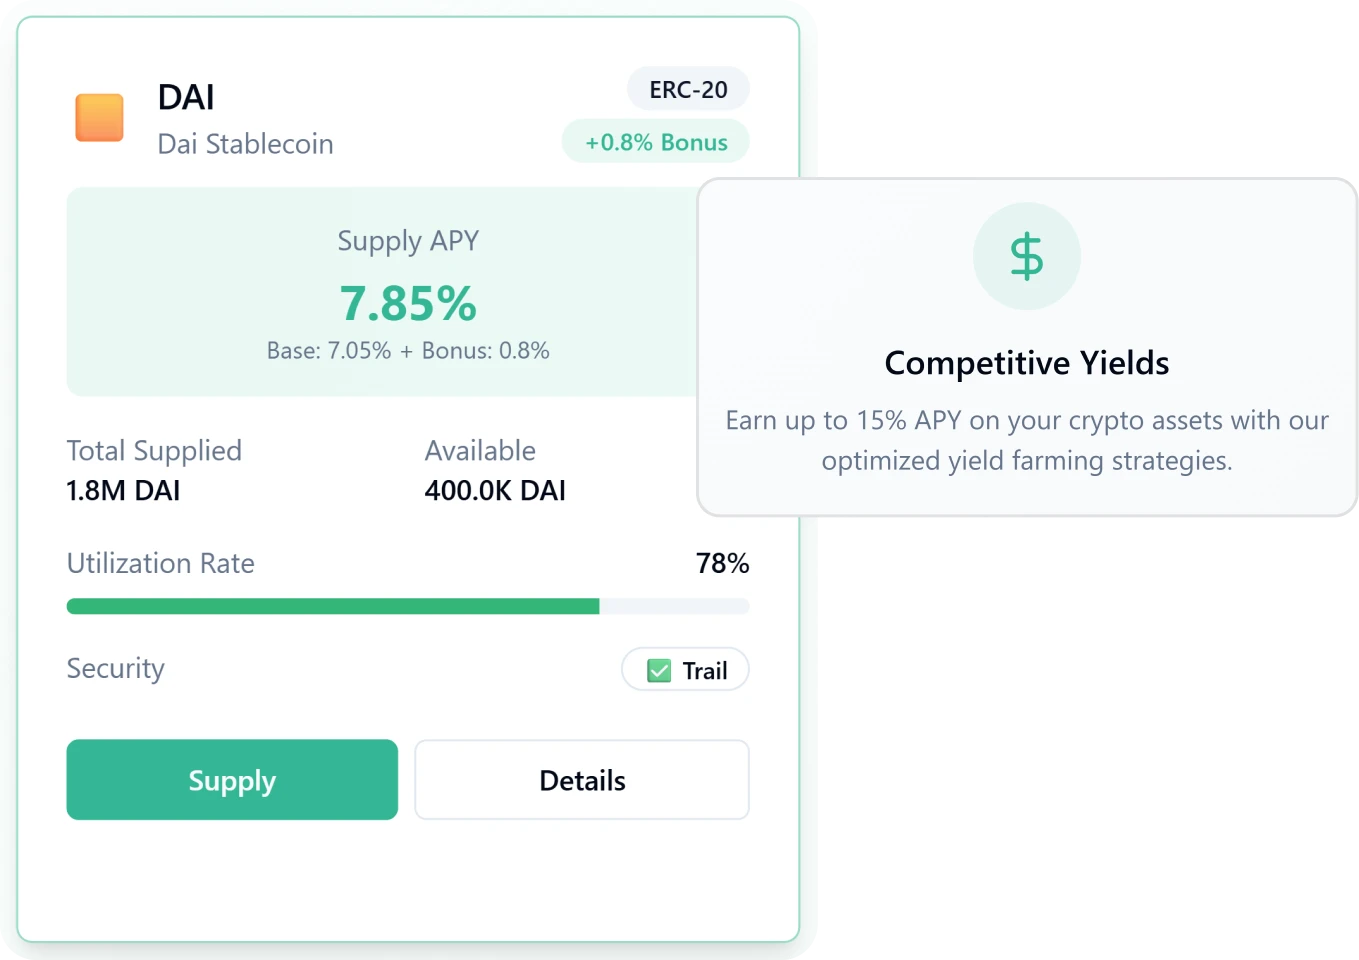This screenshot has height=960, width=1359.
Task: Expand the Base and Bonus rate breakdown
Action: coord(408,351)
